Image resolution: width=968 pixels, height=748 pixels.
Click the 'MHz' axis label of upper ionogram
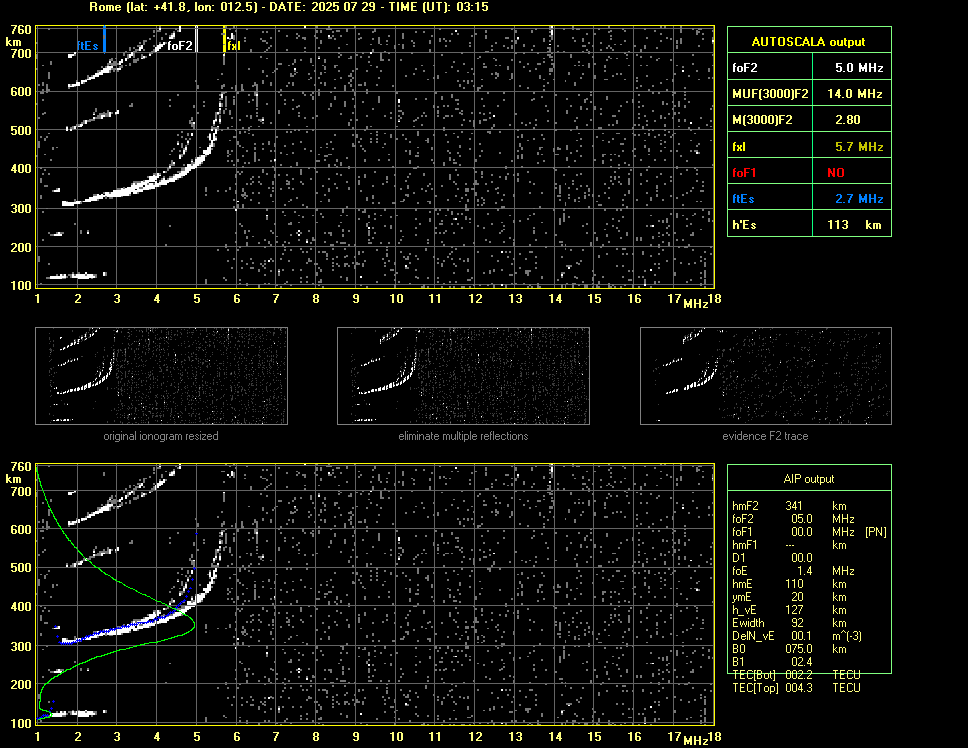coord(696,304)
